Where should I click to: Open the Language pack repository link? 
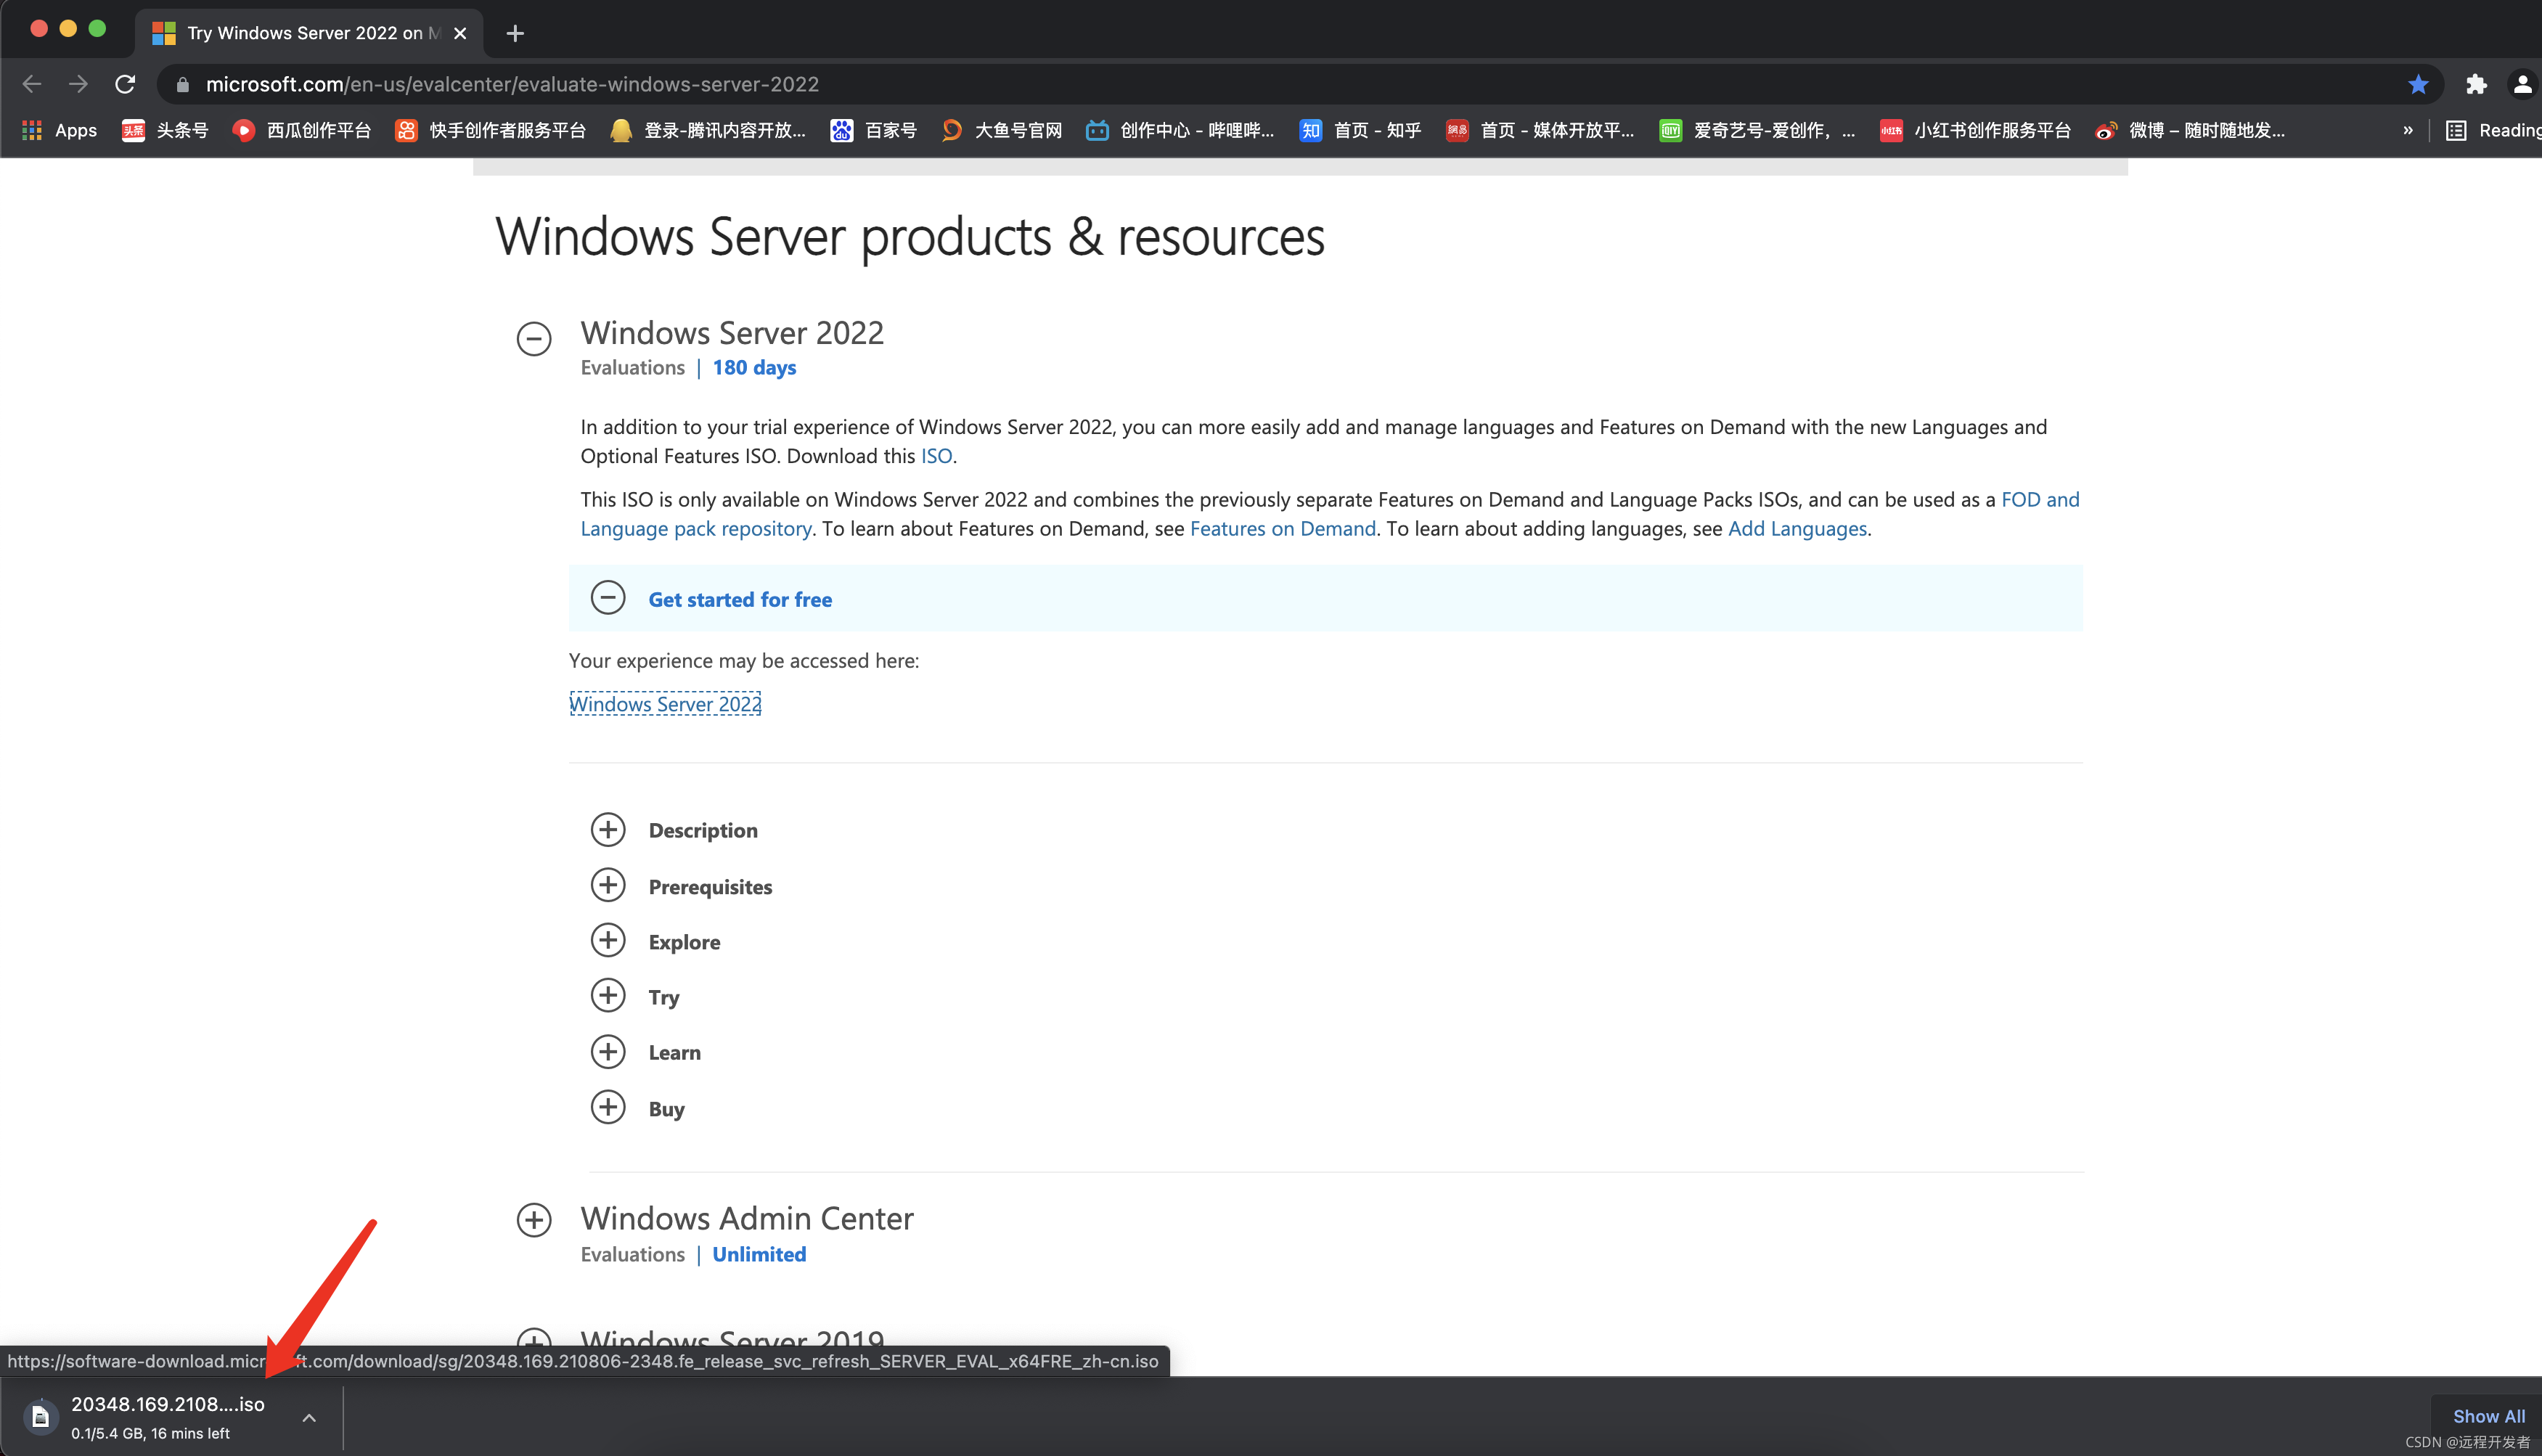point(696,528)
